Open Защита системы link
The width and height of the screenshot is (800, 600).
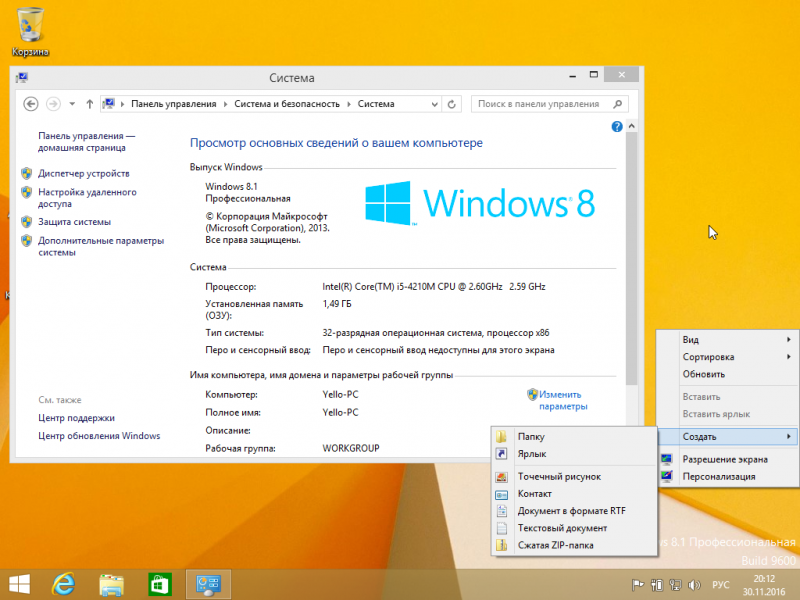[x=74, y=222]
